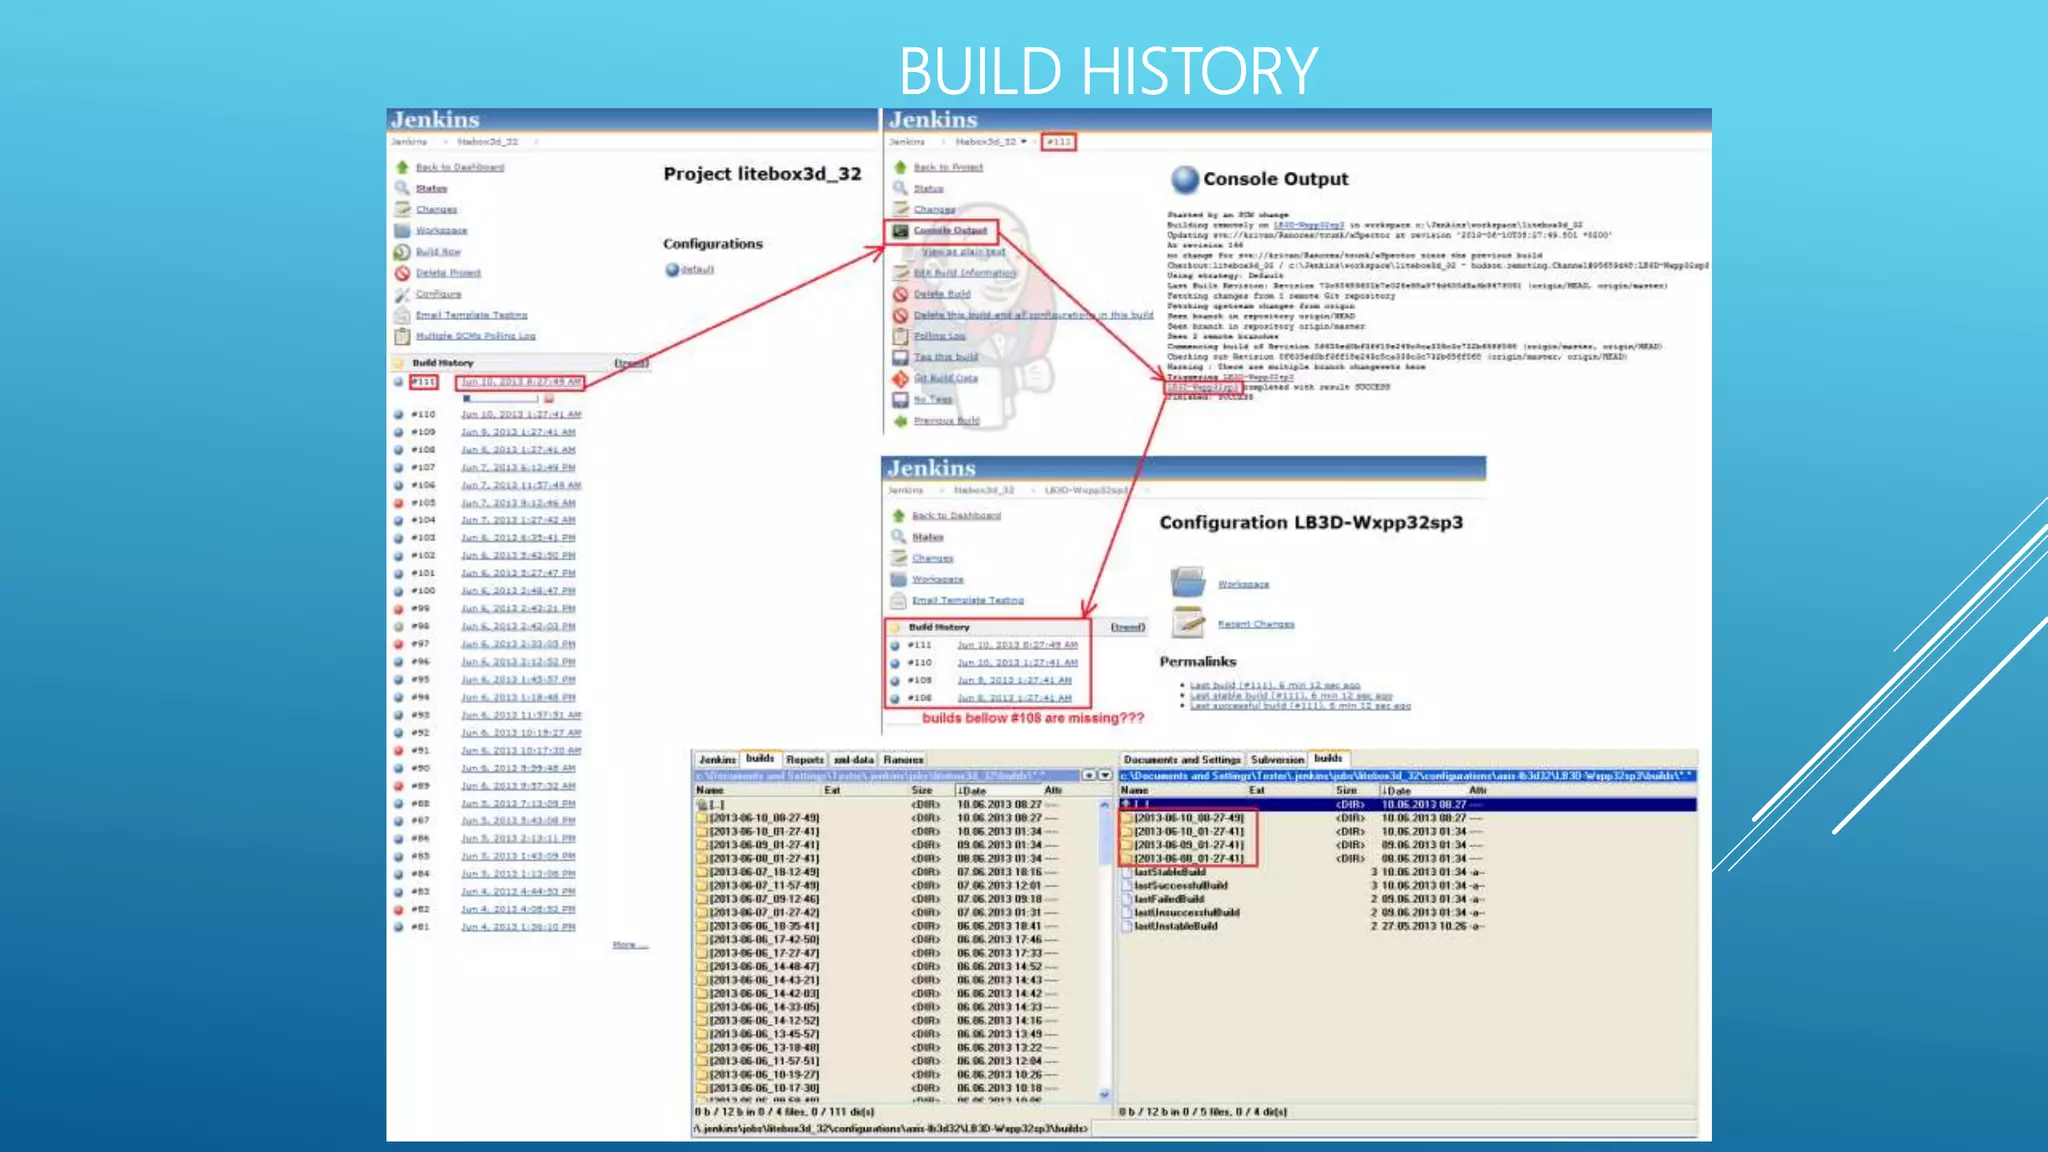
Task: Open the lastFailedBuild file in right panel
Action: (1168, 899)
